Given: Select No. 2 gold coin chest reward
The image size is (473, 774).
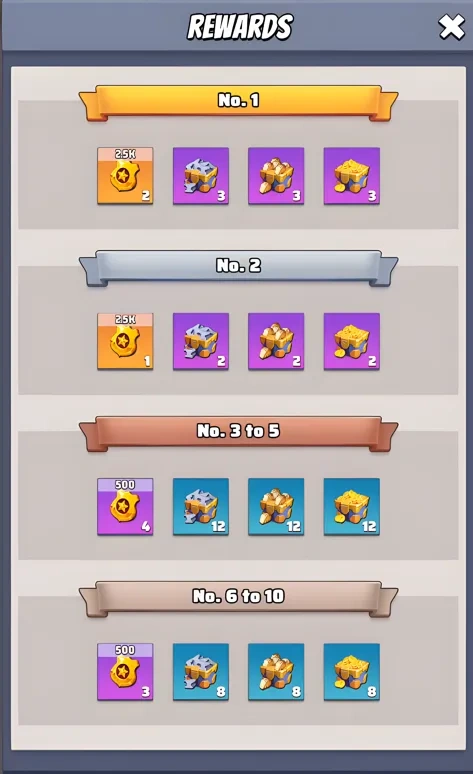Looking at the screenshot, I should [352, 341].
